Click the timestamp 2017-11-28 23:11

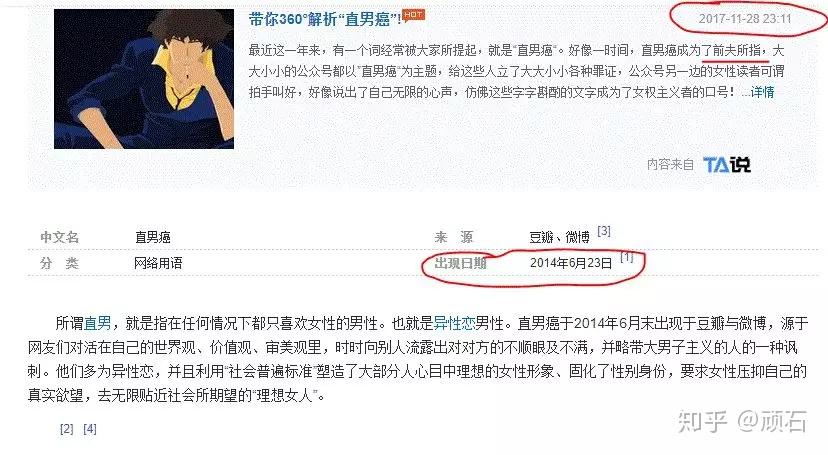click(745, 18)
